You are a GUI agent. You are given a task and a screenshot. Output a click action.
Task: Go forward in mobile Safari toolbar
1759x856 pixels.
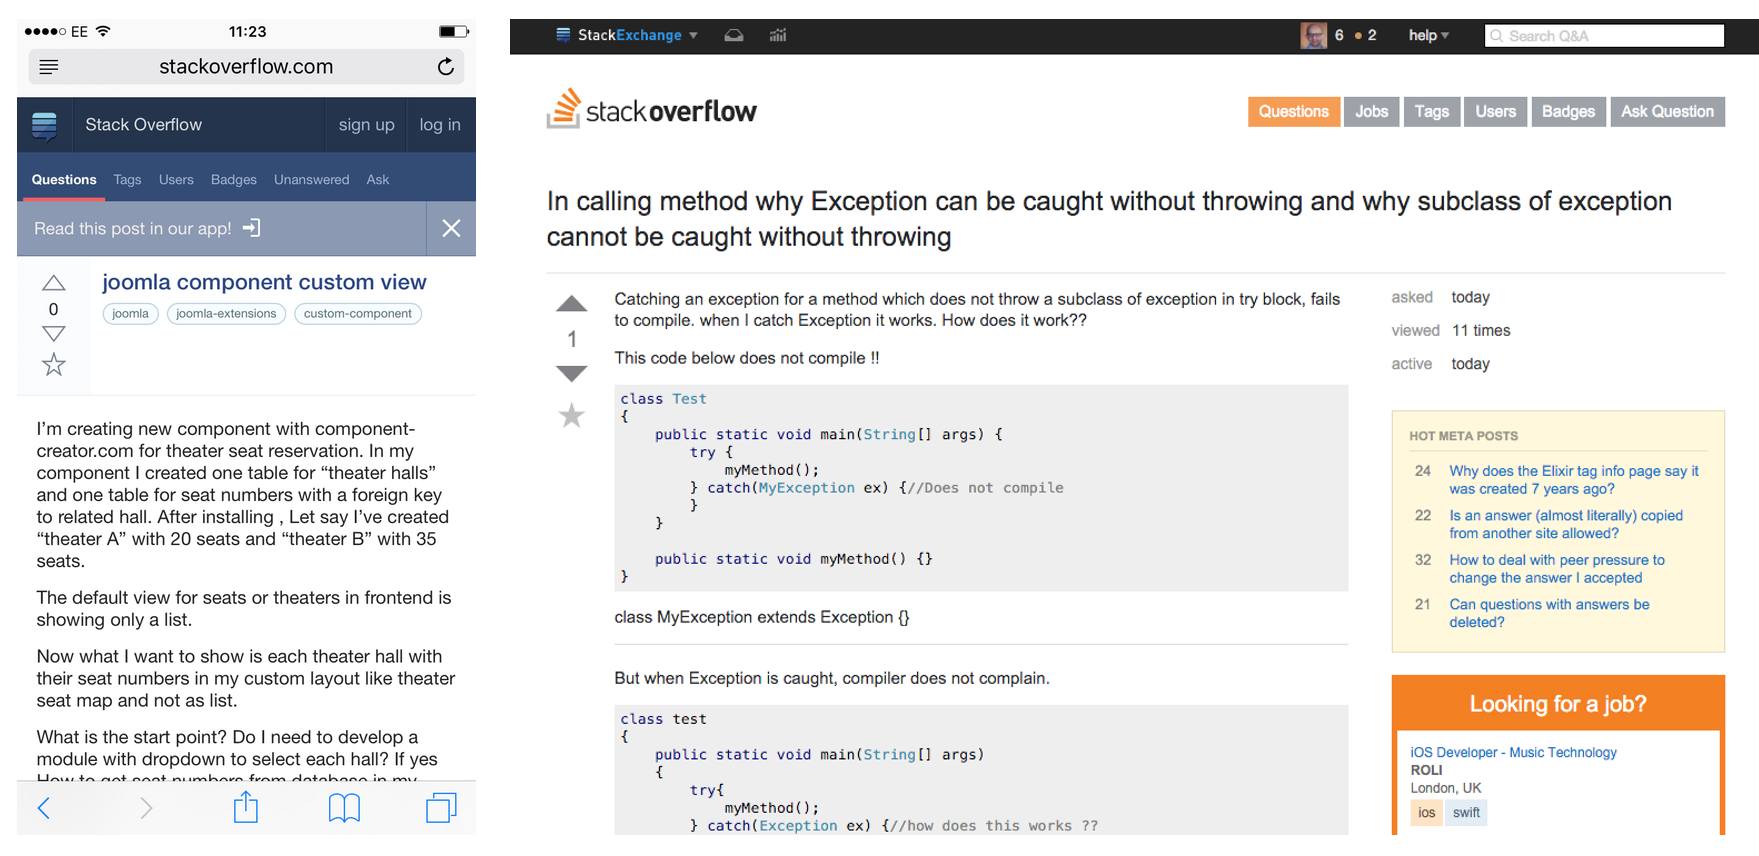146,808
